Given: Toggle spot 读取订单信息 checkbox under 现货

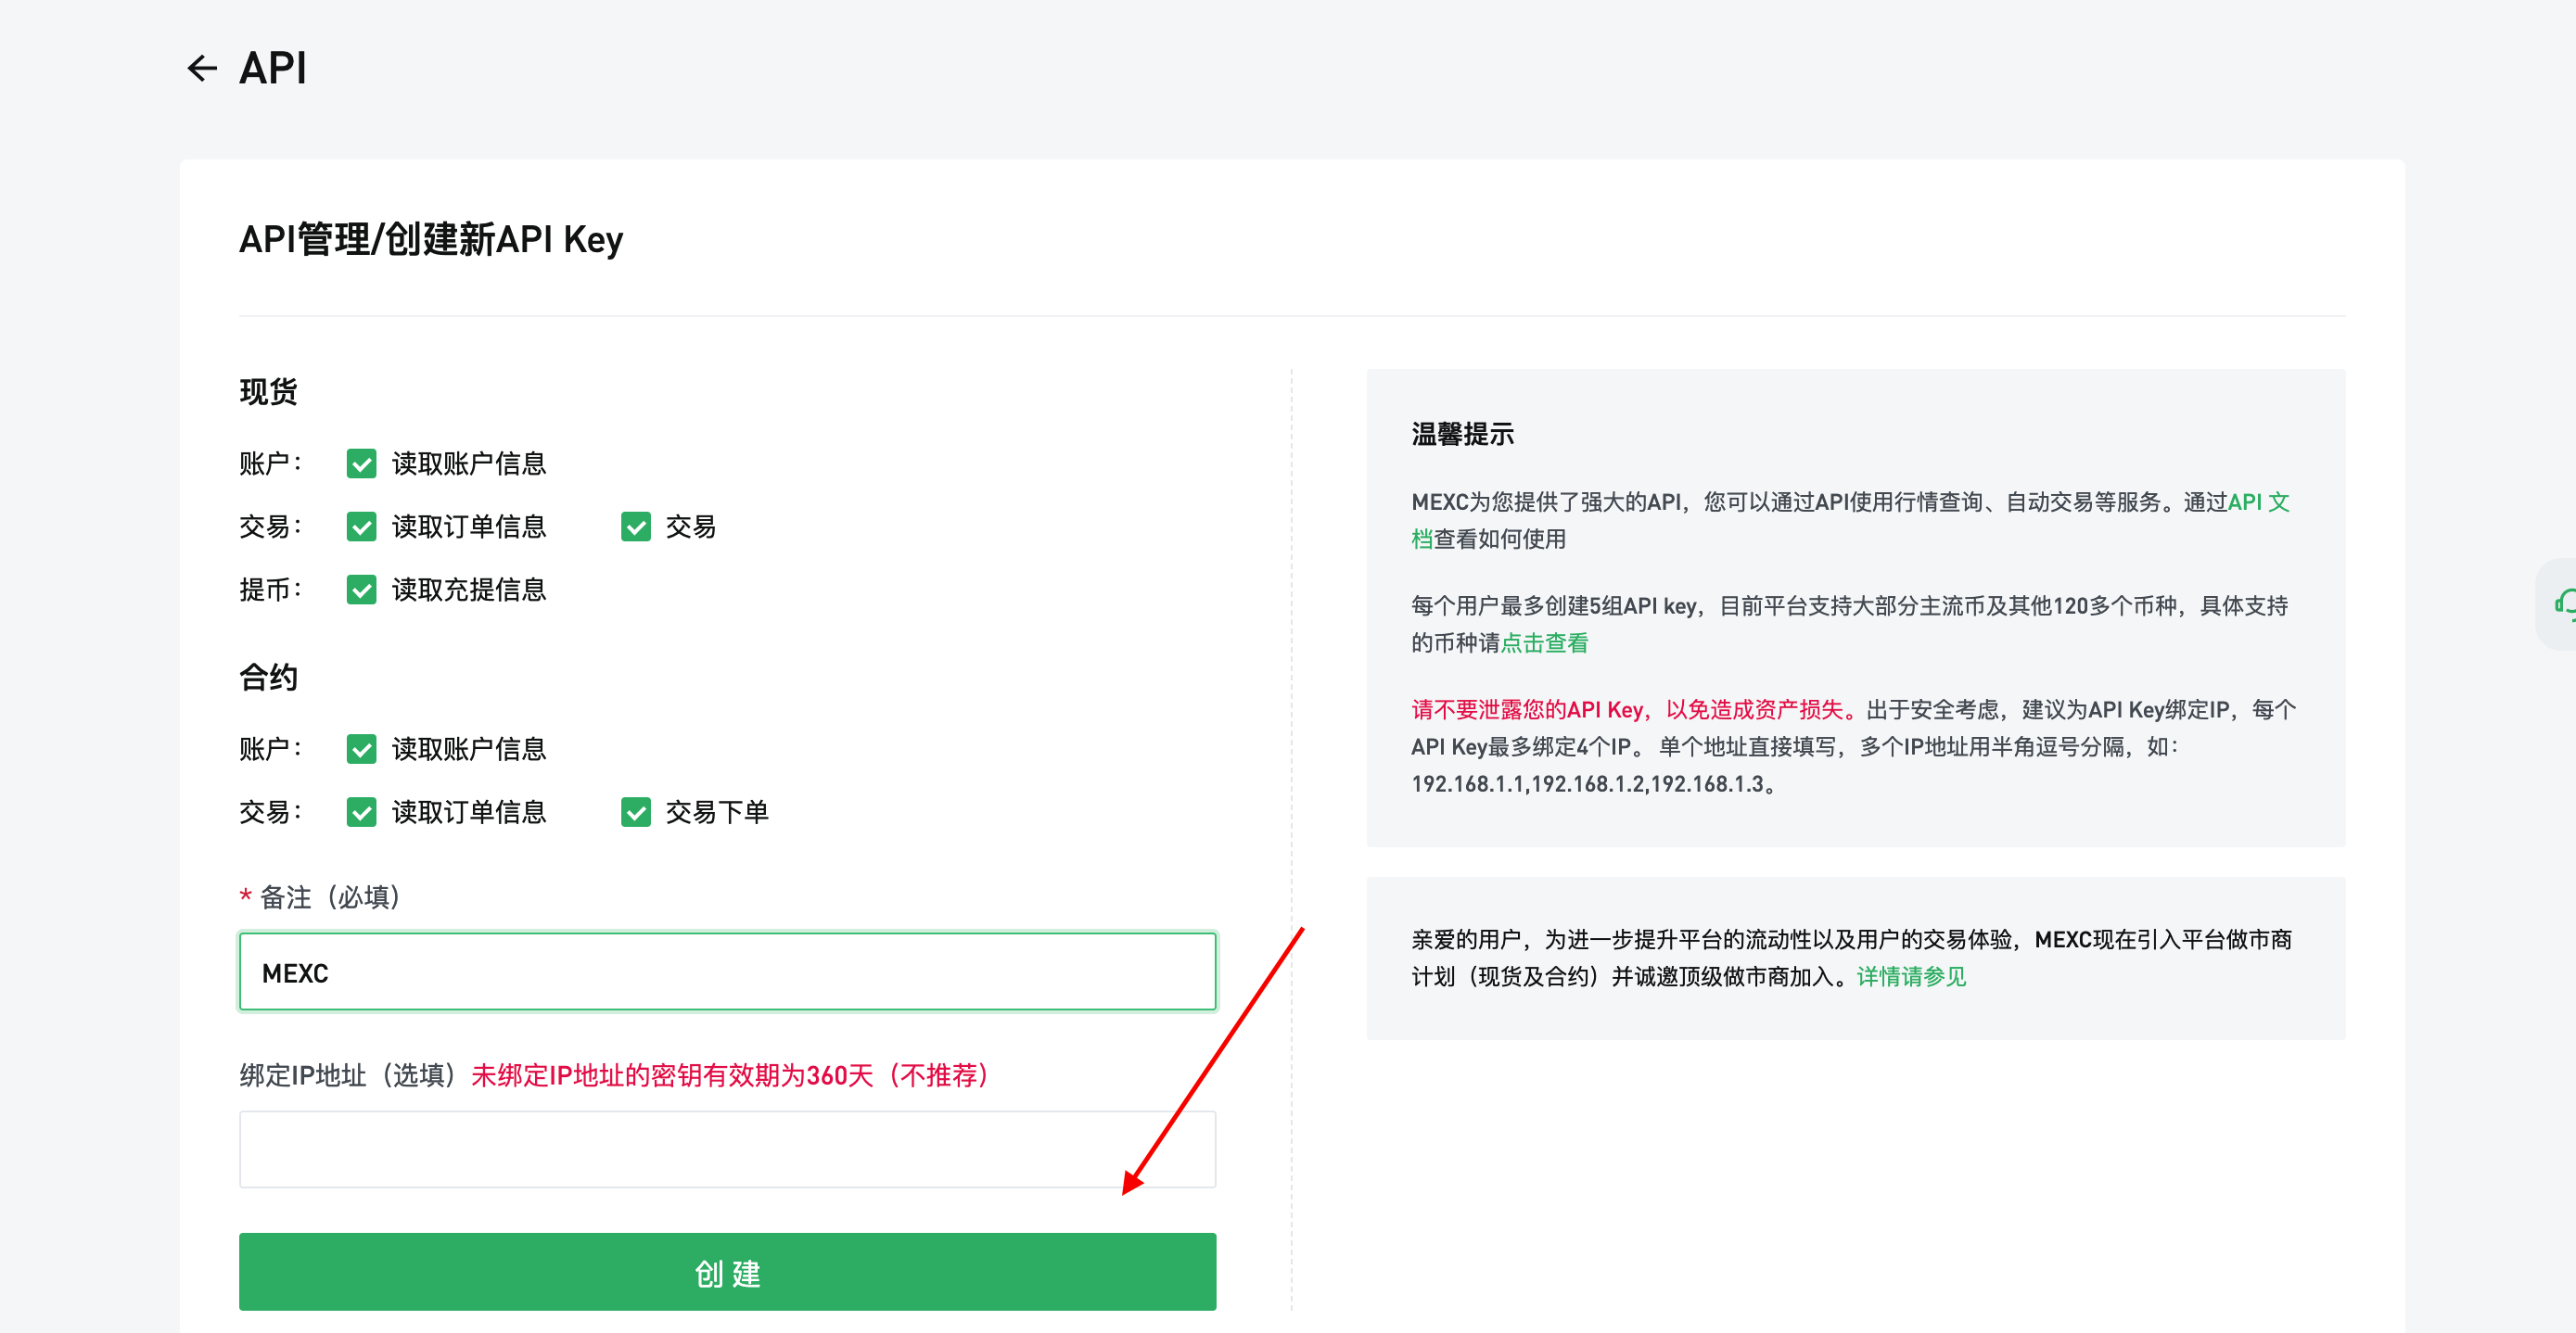Looking at the screenshot, I should pos(361,526).
